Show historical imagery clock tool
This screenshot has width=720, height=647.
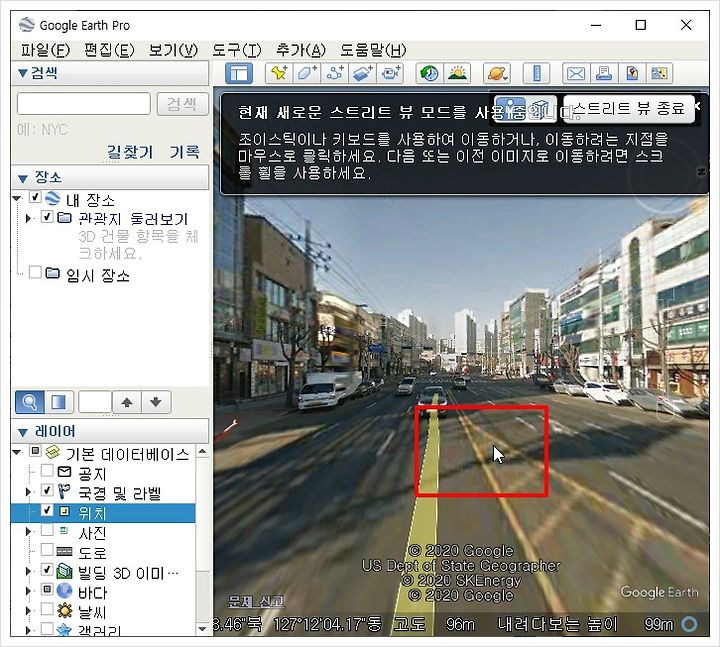pos(429,73)
